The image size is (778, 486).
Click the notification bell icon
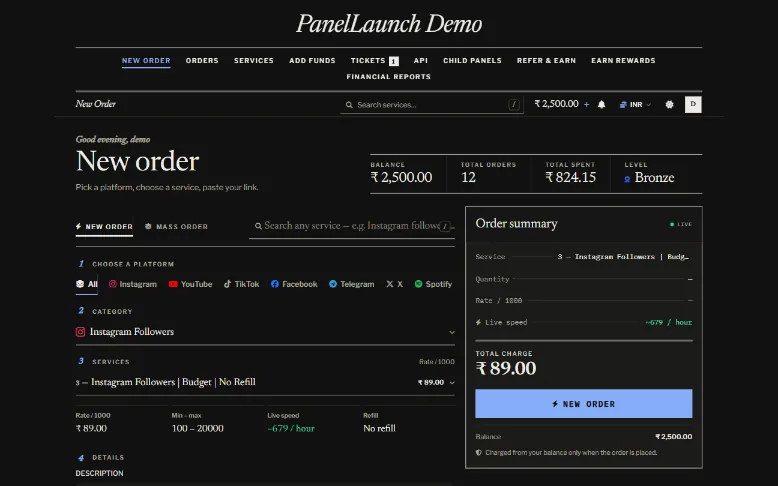(601, 104)
